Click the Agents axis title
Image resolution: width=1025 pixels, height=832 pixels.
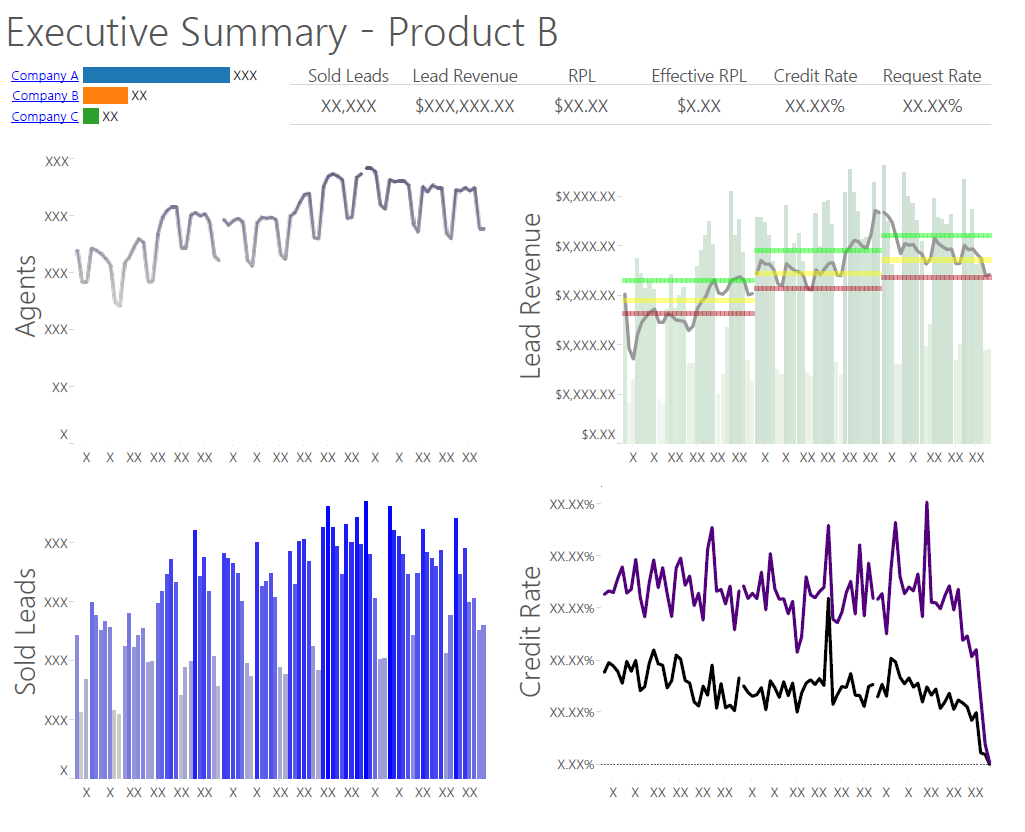26,296
